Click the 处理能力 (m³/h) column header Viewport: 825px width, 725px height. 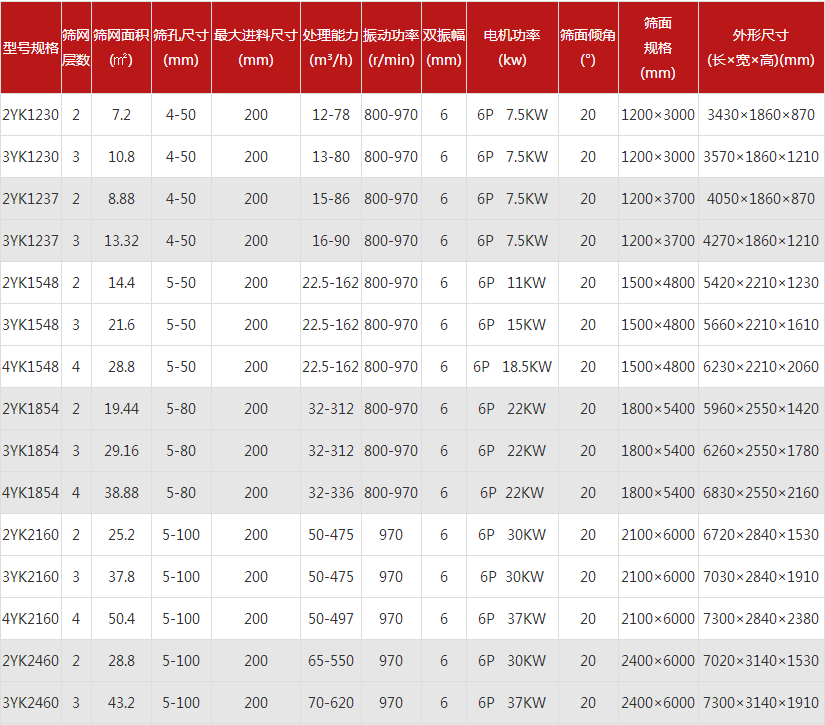[x=331, y=47]
